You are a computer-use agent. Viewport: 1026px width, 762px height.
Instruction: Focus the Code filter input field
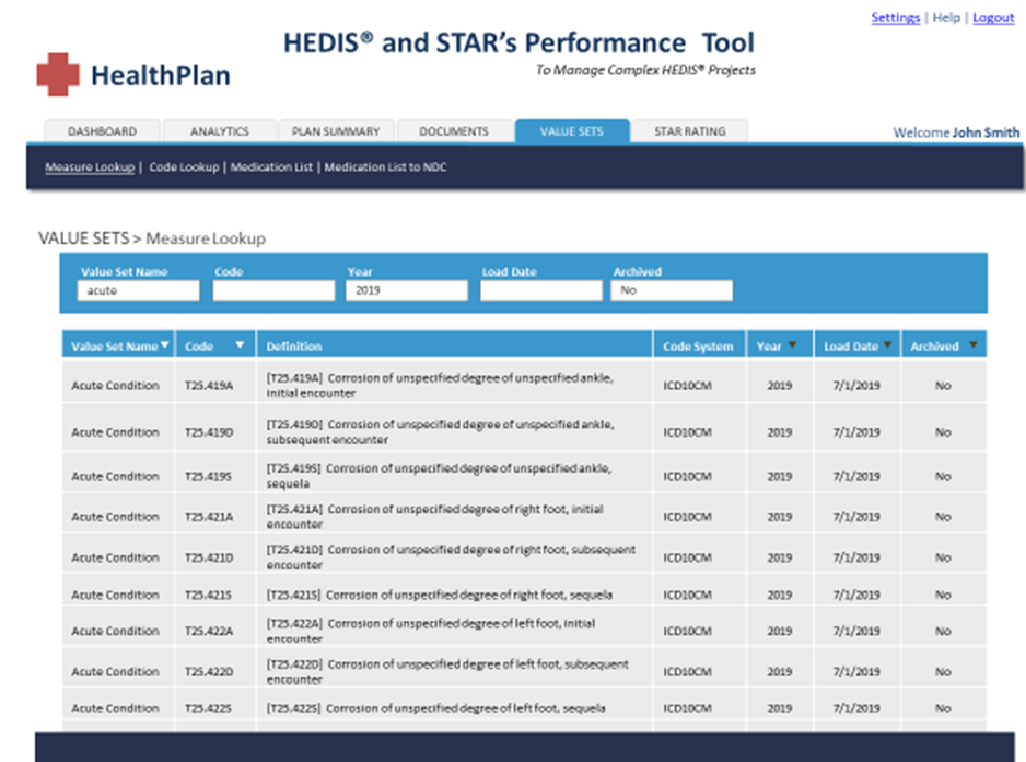273,291
